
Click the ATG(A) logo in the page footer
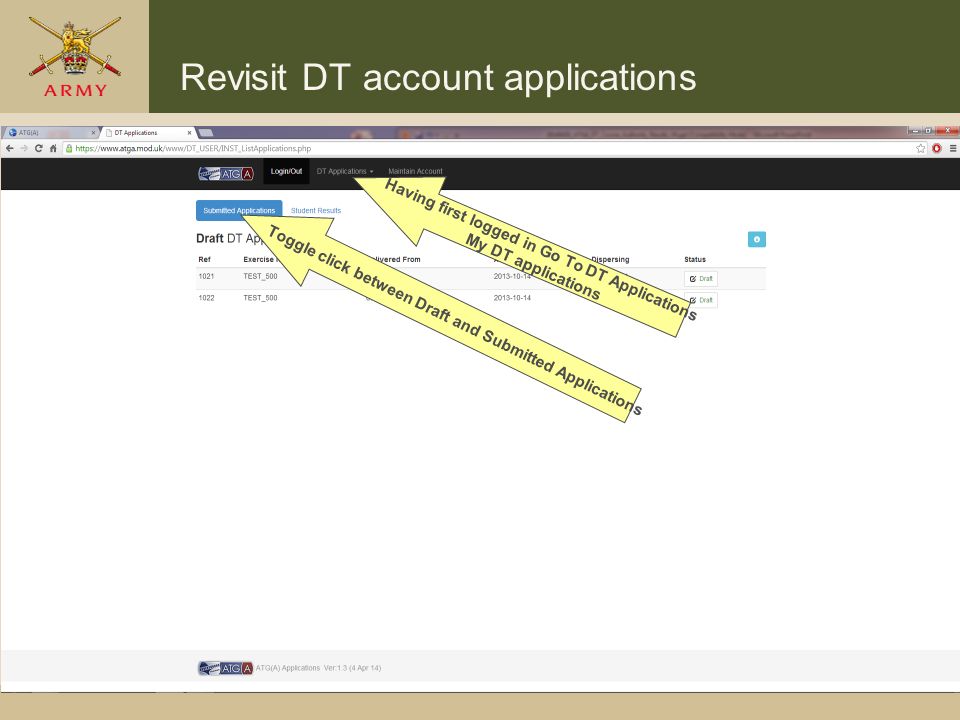pos(225,668)
